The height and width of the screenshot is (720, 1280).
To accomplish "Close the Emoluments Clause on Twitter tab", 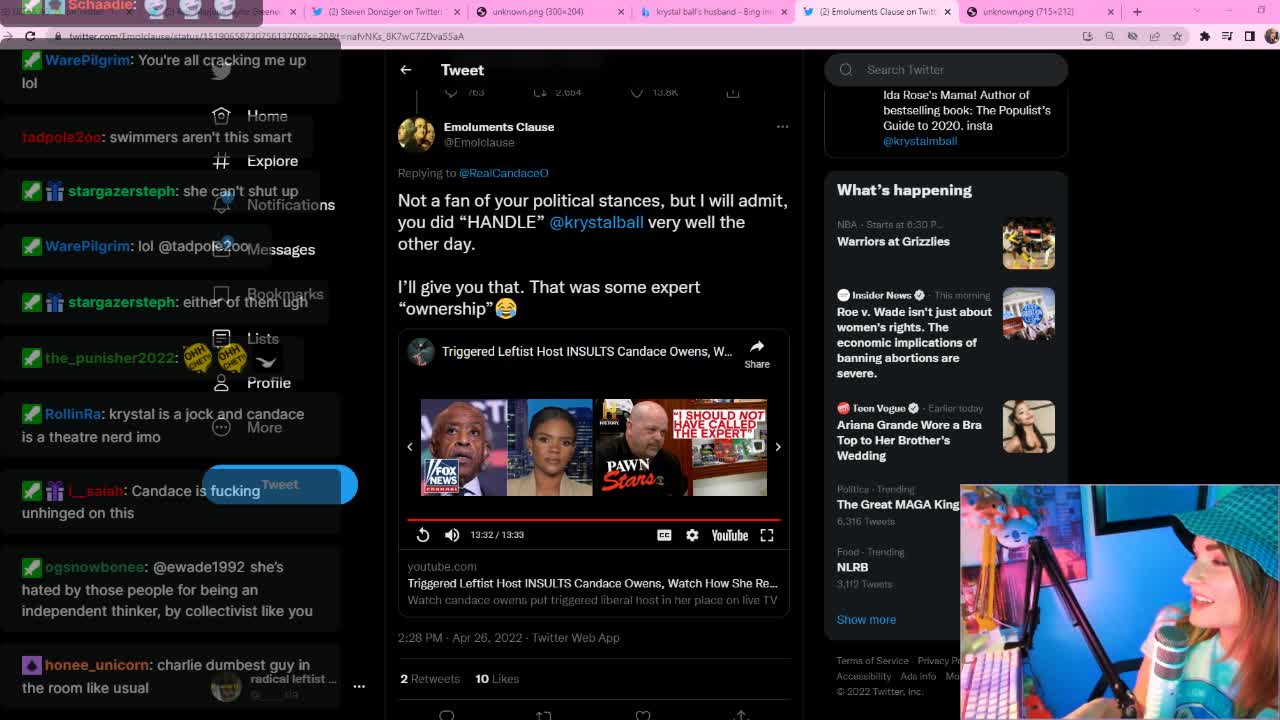I will click(x=947, y=12).
